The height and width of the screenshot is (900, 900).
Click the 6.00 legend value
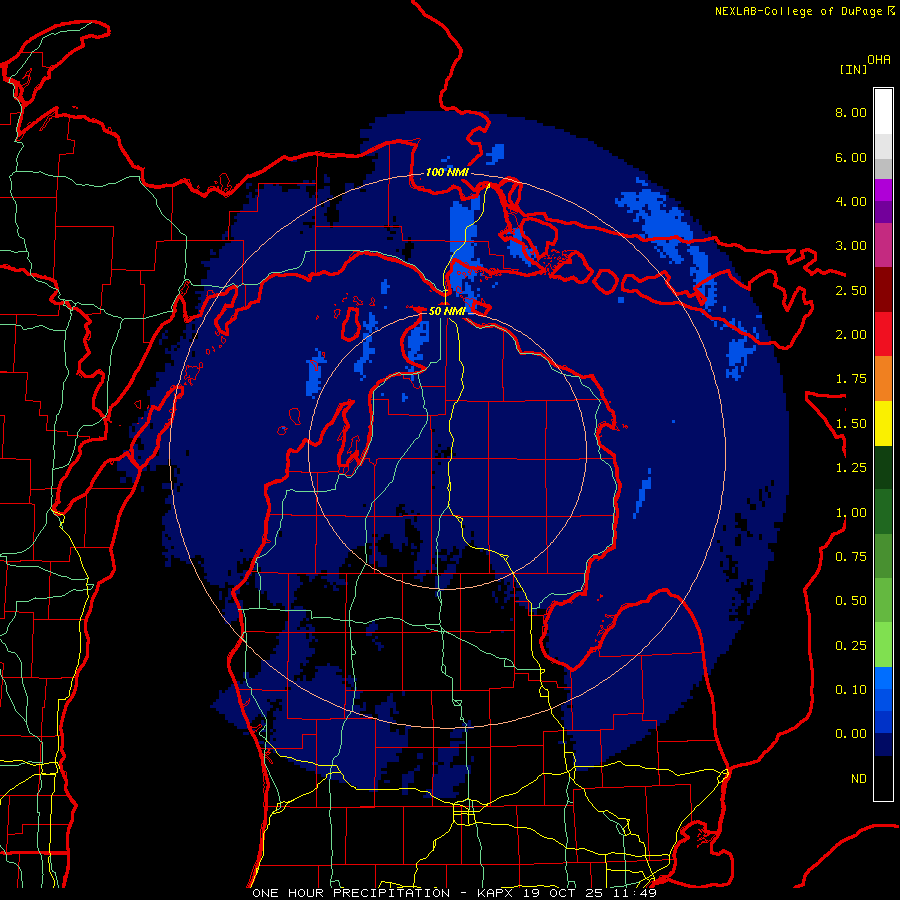(851, 157)
